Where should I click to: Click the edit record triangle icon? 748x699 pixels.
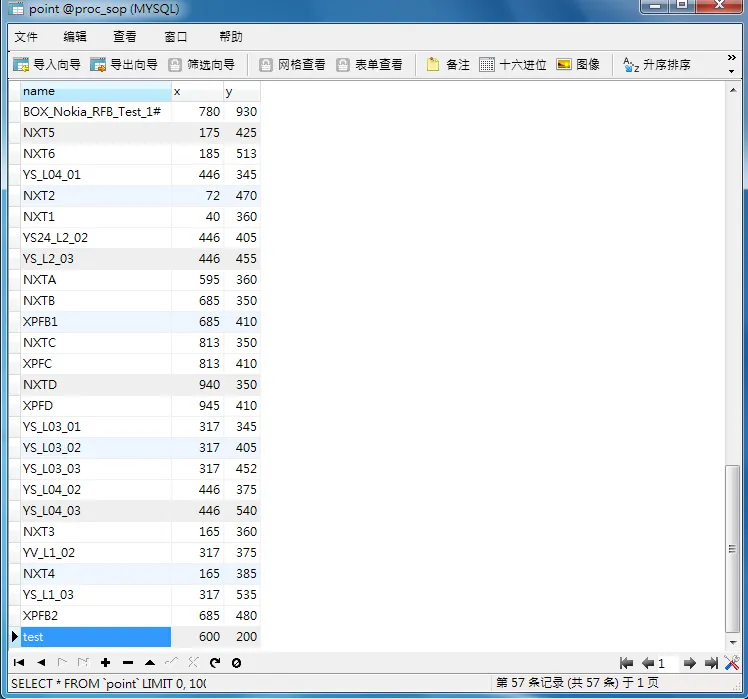pos(150,662)
